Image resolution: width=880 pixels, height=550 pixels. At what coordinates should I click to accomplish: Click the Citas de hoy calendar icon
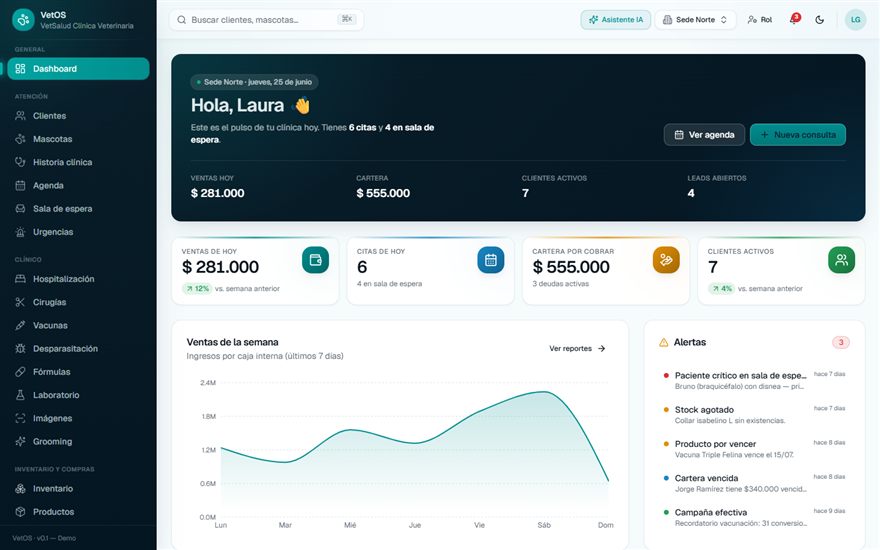point(491,260)
